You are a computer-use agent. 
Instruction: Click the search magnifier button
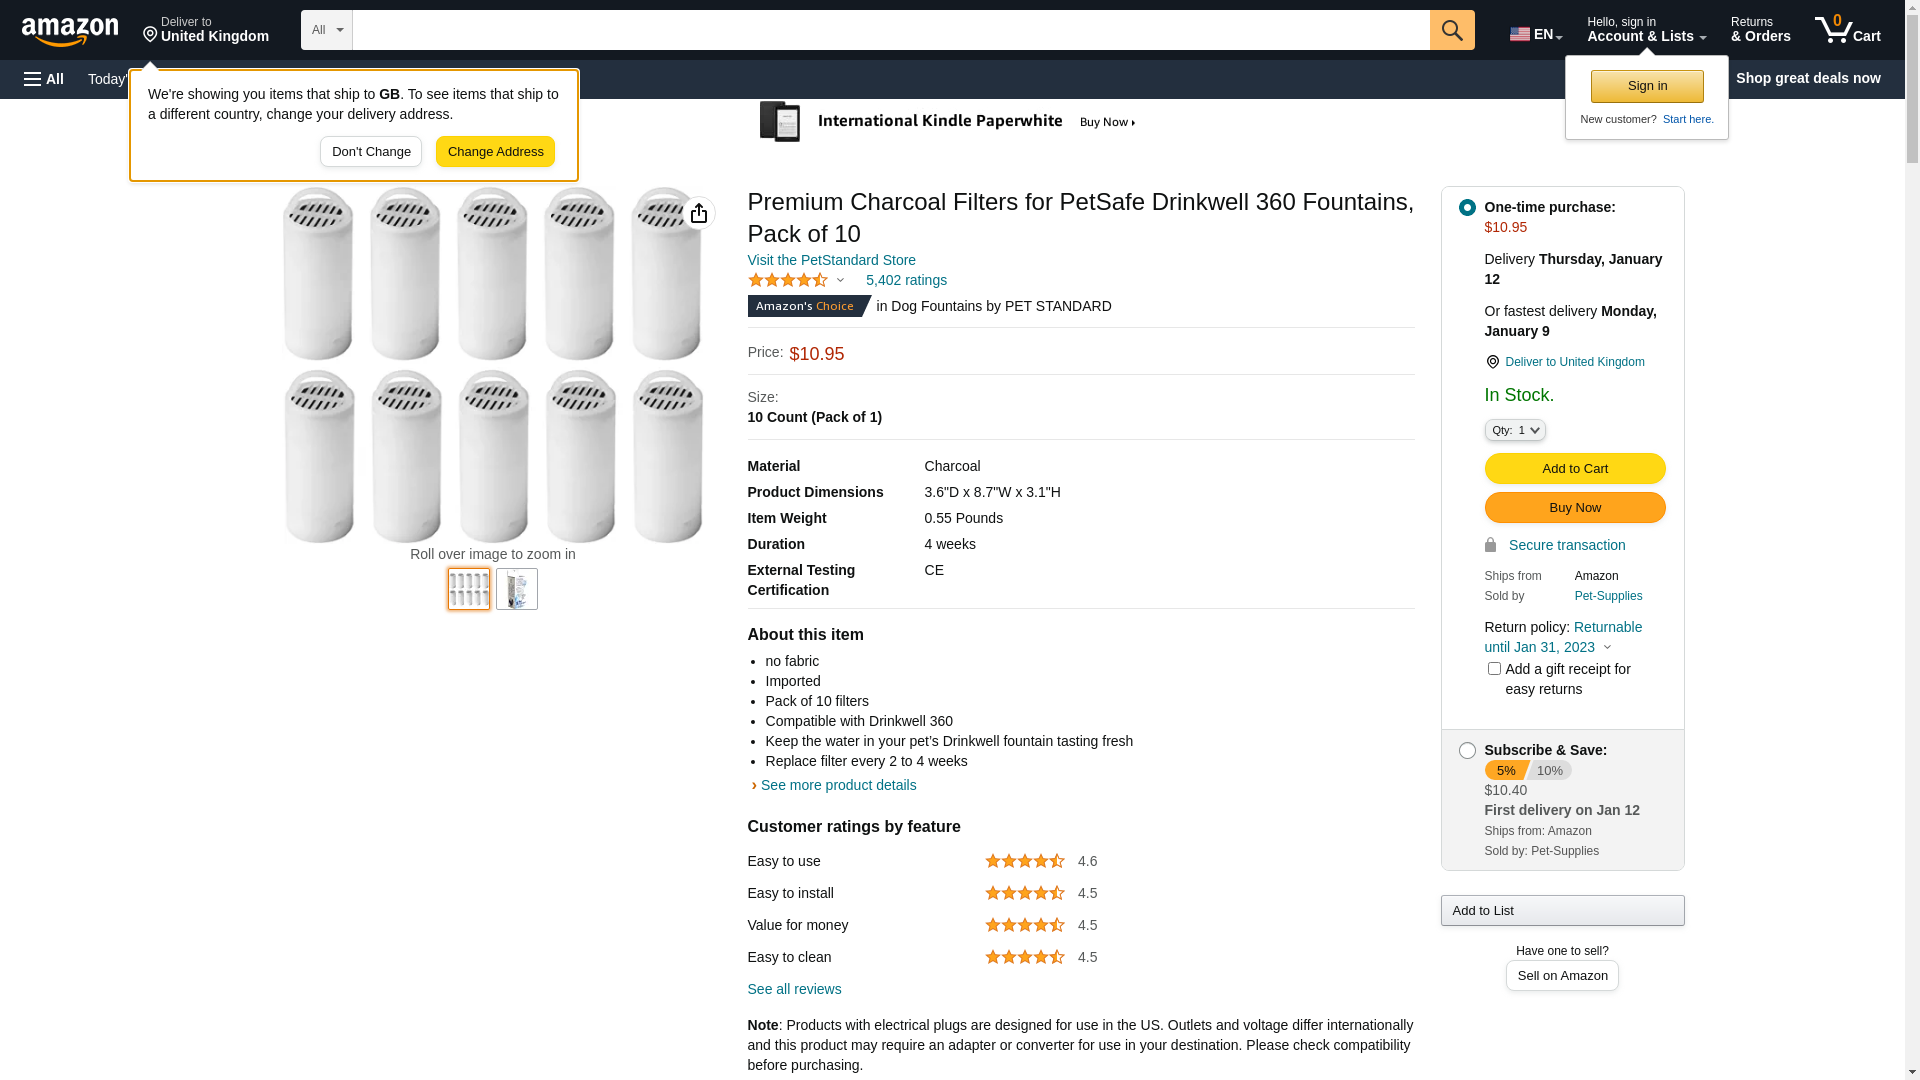(x=1452, y=30)
